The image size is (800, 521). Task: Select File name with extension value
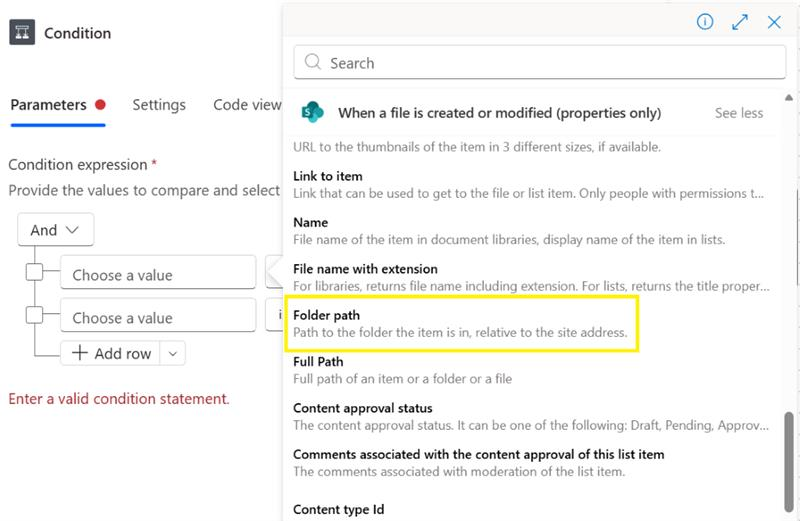click(x=531, y=277)
